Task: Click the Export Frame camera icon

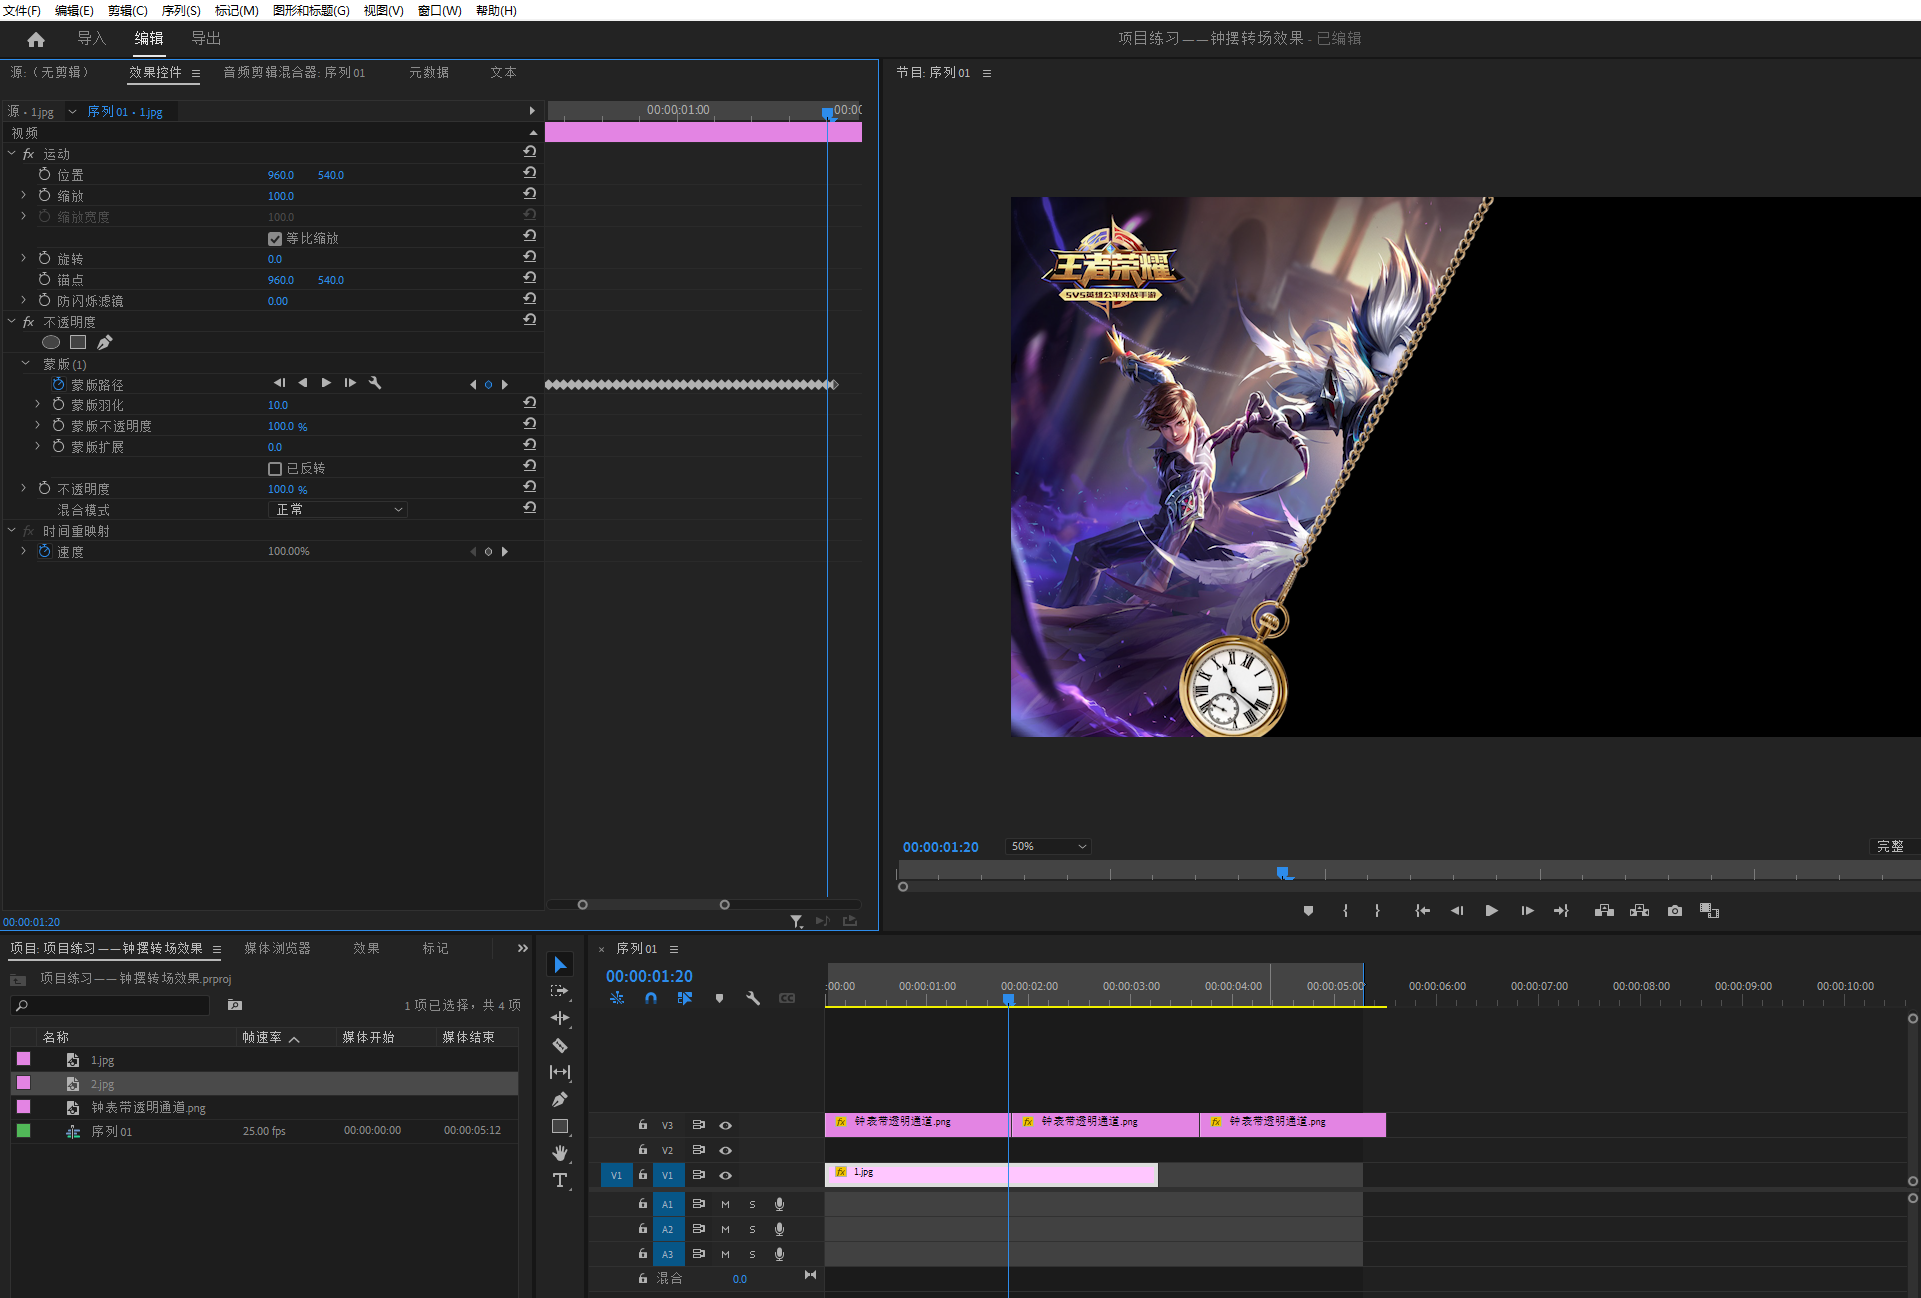Action: [x=1675, y=911]
